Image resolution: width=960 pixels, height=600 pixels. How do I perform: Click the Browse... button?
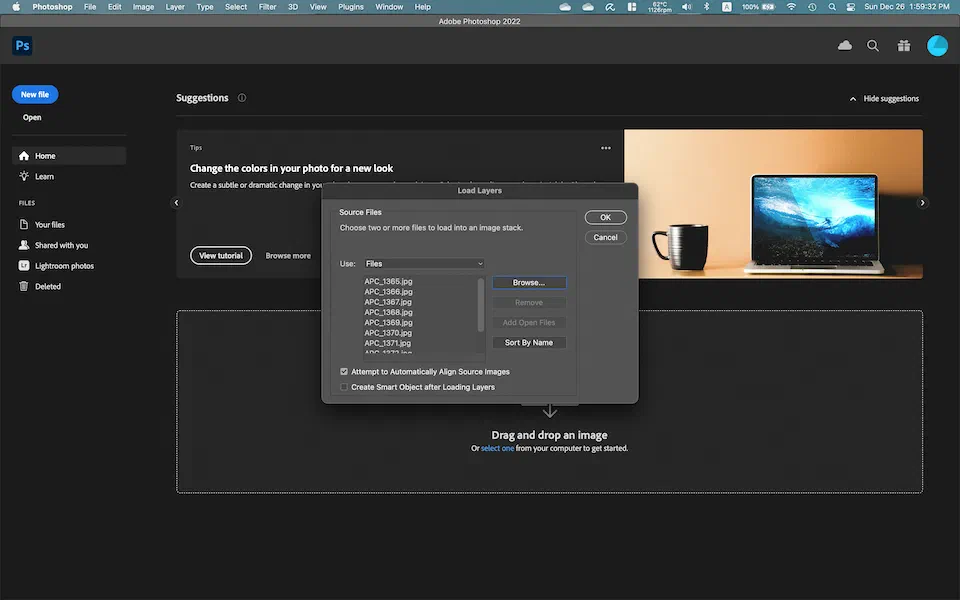pyautogui.click(x=528, y=283)
